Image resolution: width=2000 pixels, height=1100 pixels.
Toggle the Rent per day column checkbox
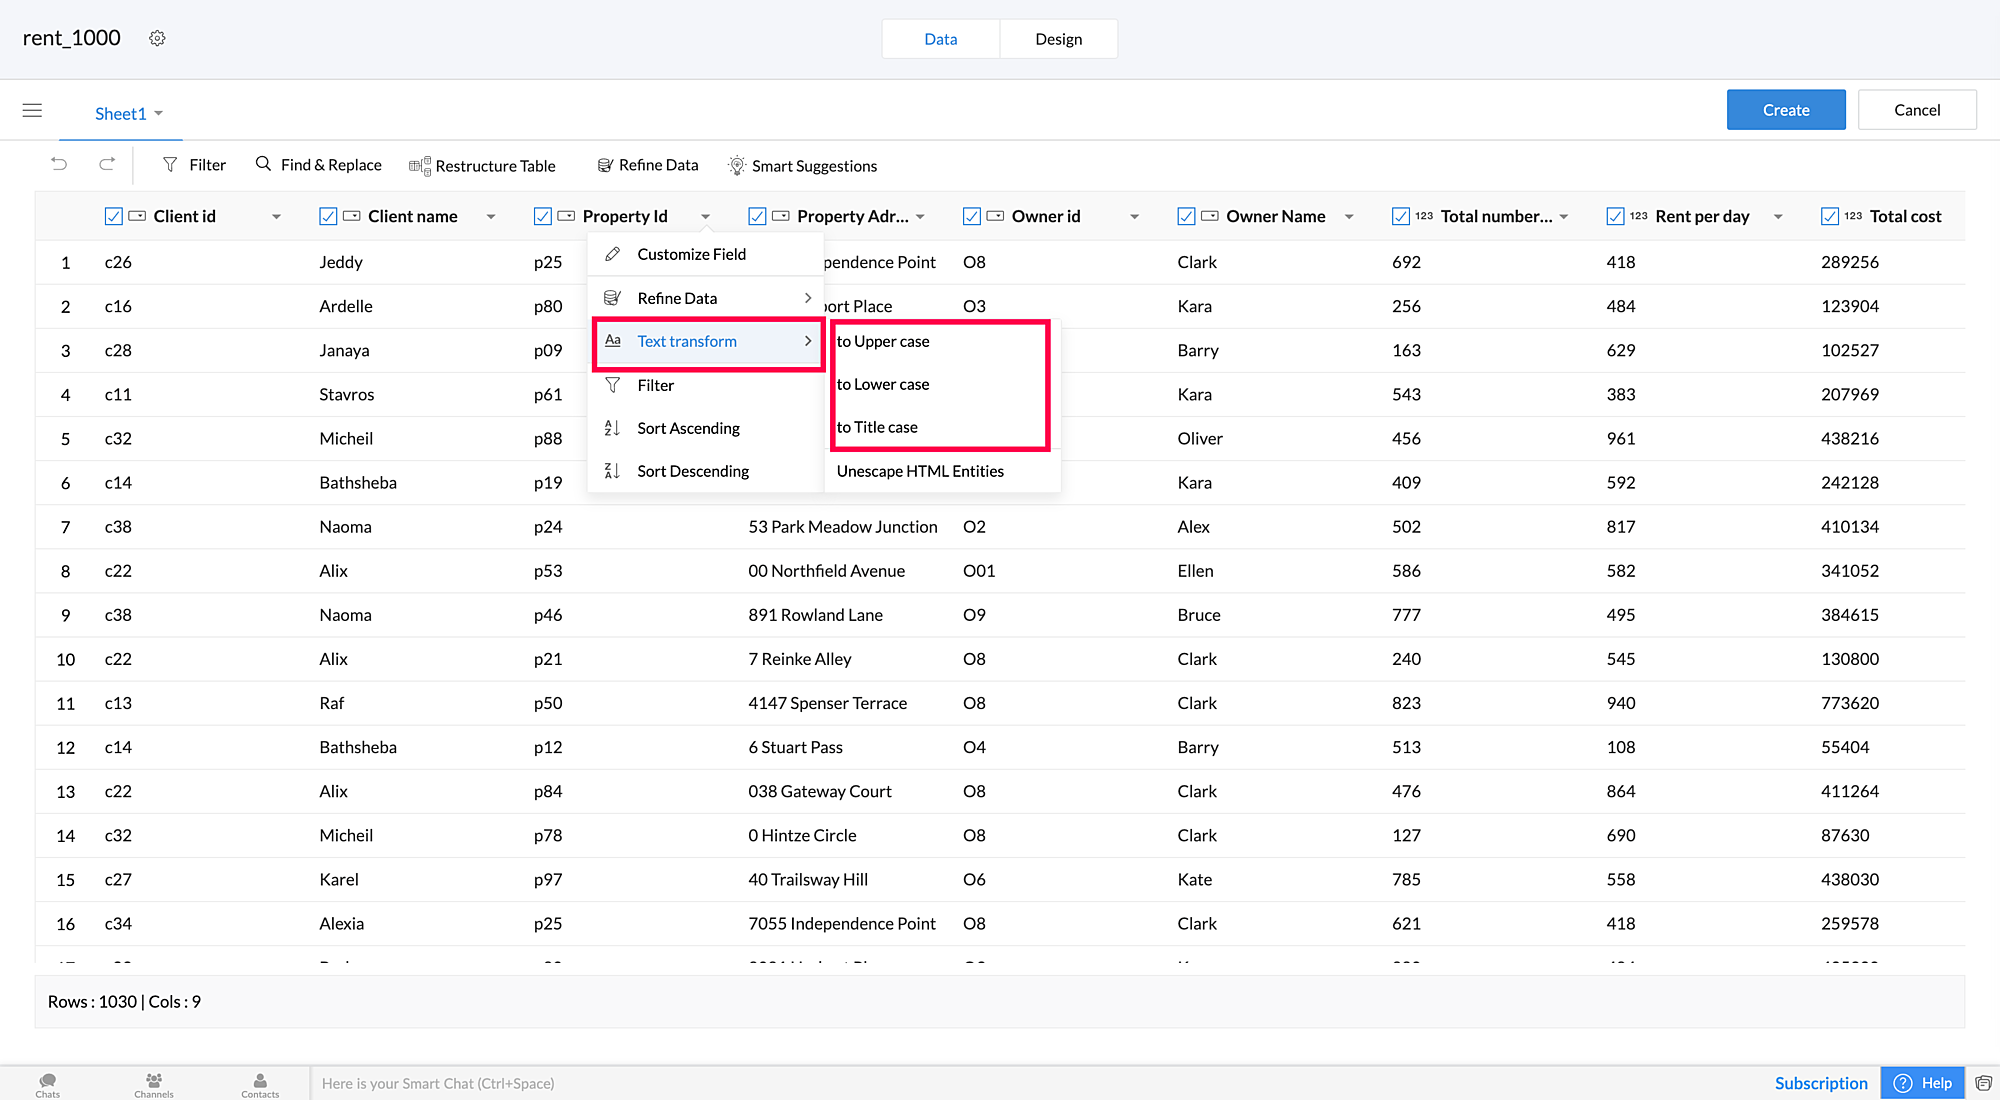[x=1615, y=216]
